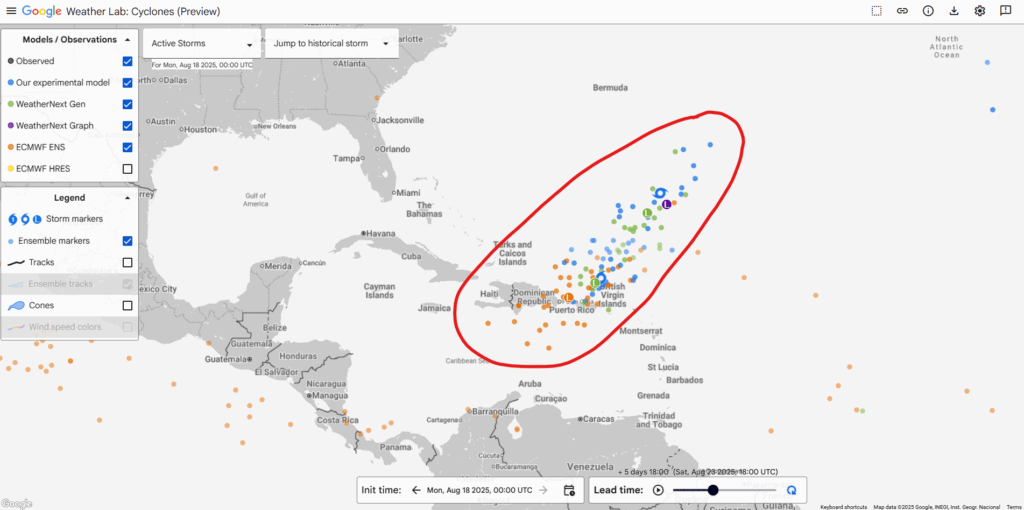1024x510 pixels.
Task: Click the 'For Mon, Aug 18 2025, 00:00 UTC' text
Action: click(x=202, y=65)
